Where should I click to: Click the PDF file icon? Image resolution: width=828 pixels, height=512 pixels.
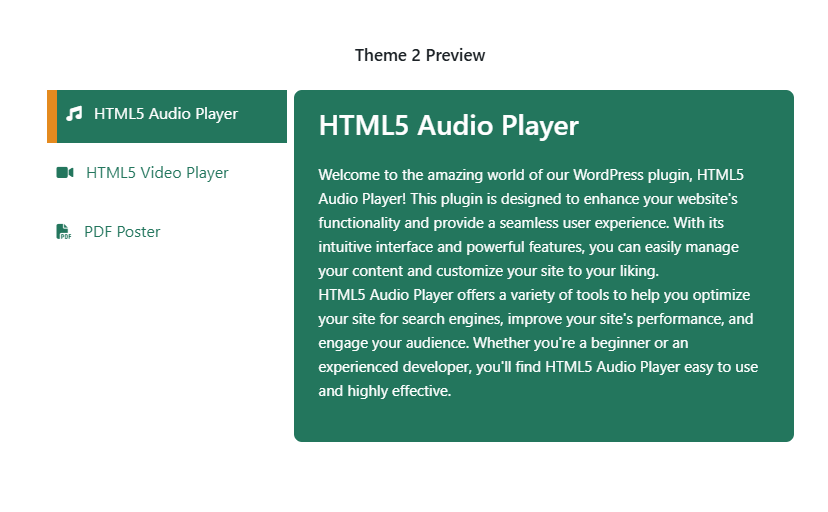tap(64, 232)
